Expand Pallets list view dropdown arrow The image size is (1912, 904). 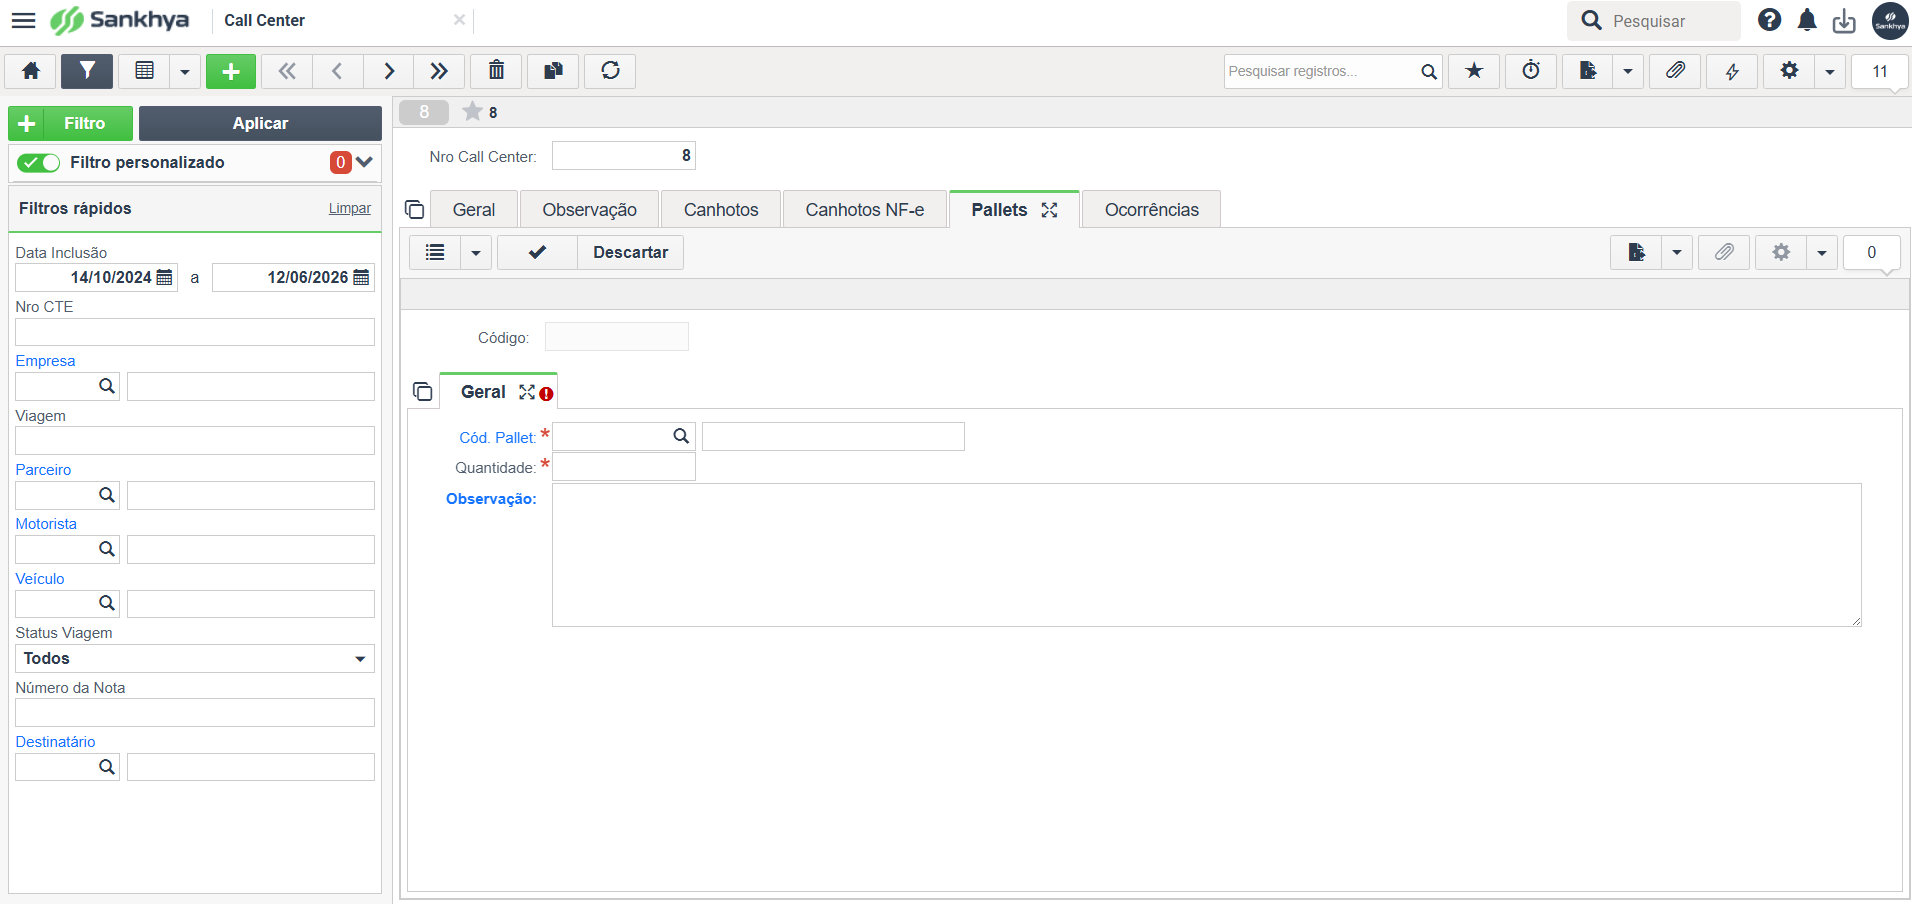pyautogui.click(x=476, y=252)
